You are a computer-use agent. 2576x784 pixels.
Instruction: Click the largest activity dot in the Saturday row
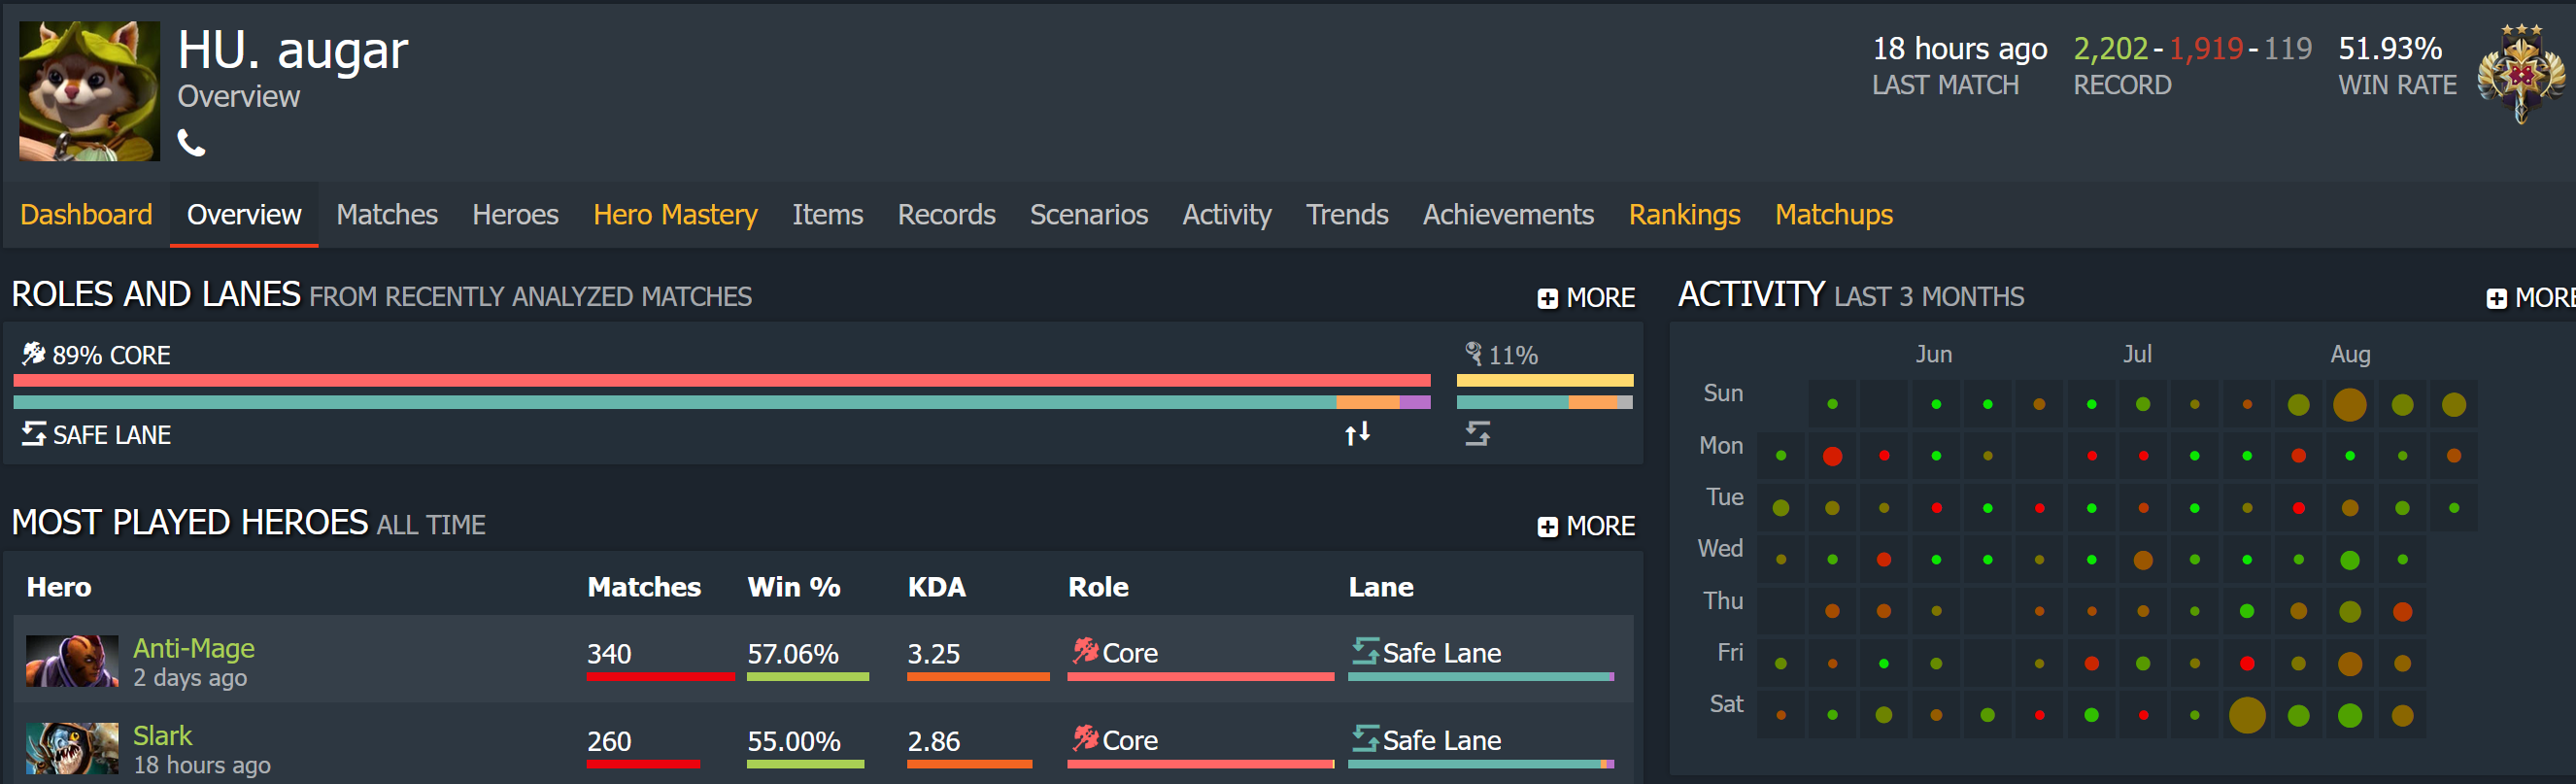coord(2247,715)
